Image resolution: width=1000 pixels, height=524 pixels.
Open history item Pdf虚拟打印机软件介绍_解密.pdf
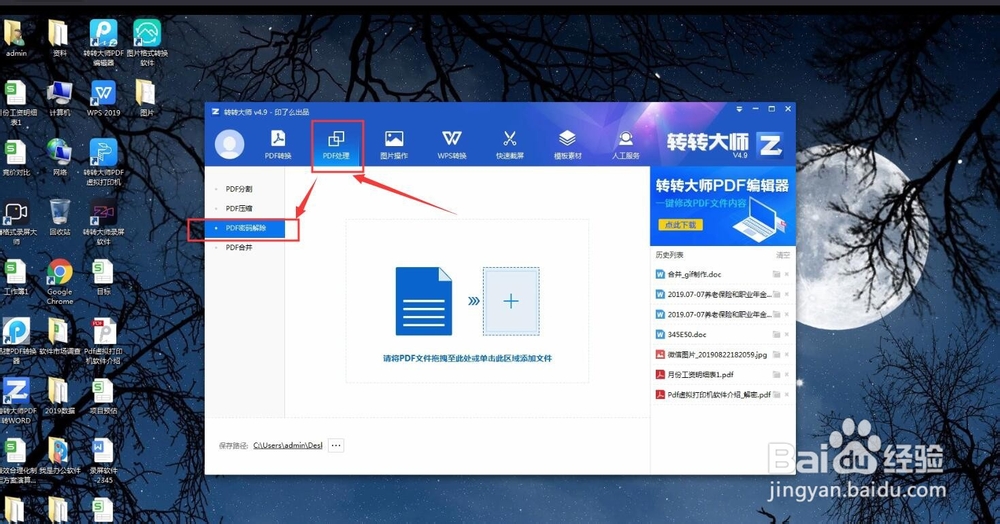click(x=719, y=395)
